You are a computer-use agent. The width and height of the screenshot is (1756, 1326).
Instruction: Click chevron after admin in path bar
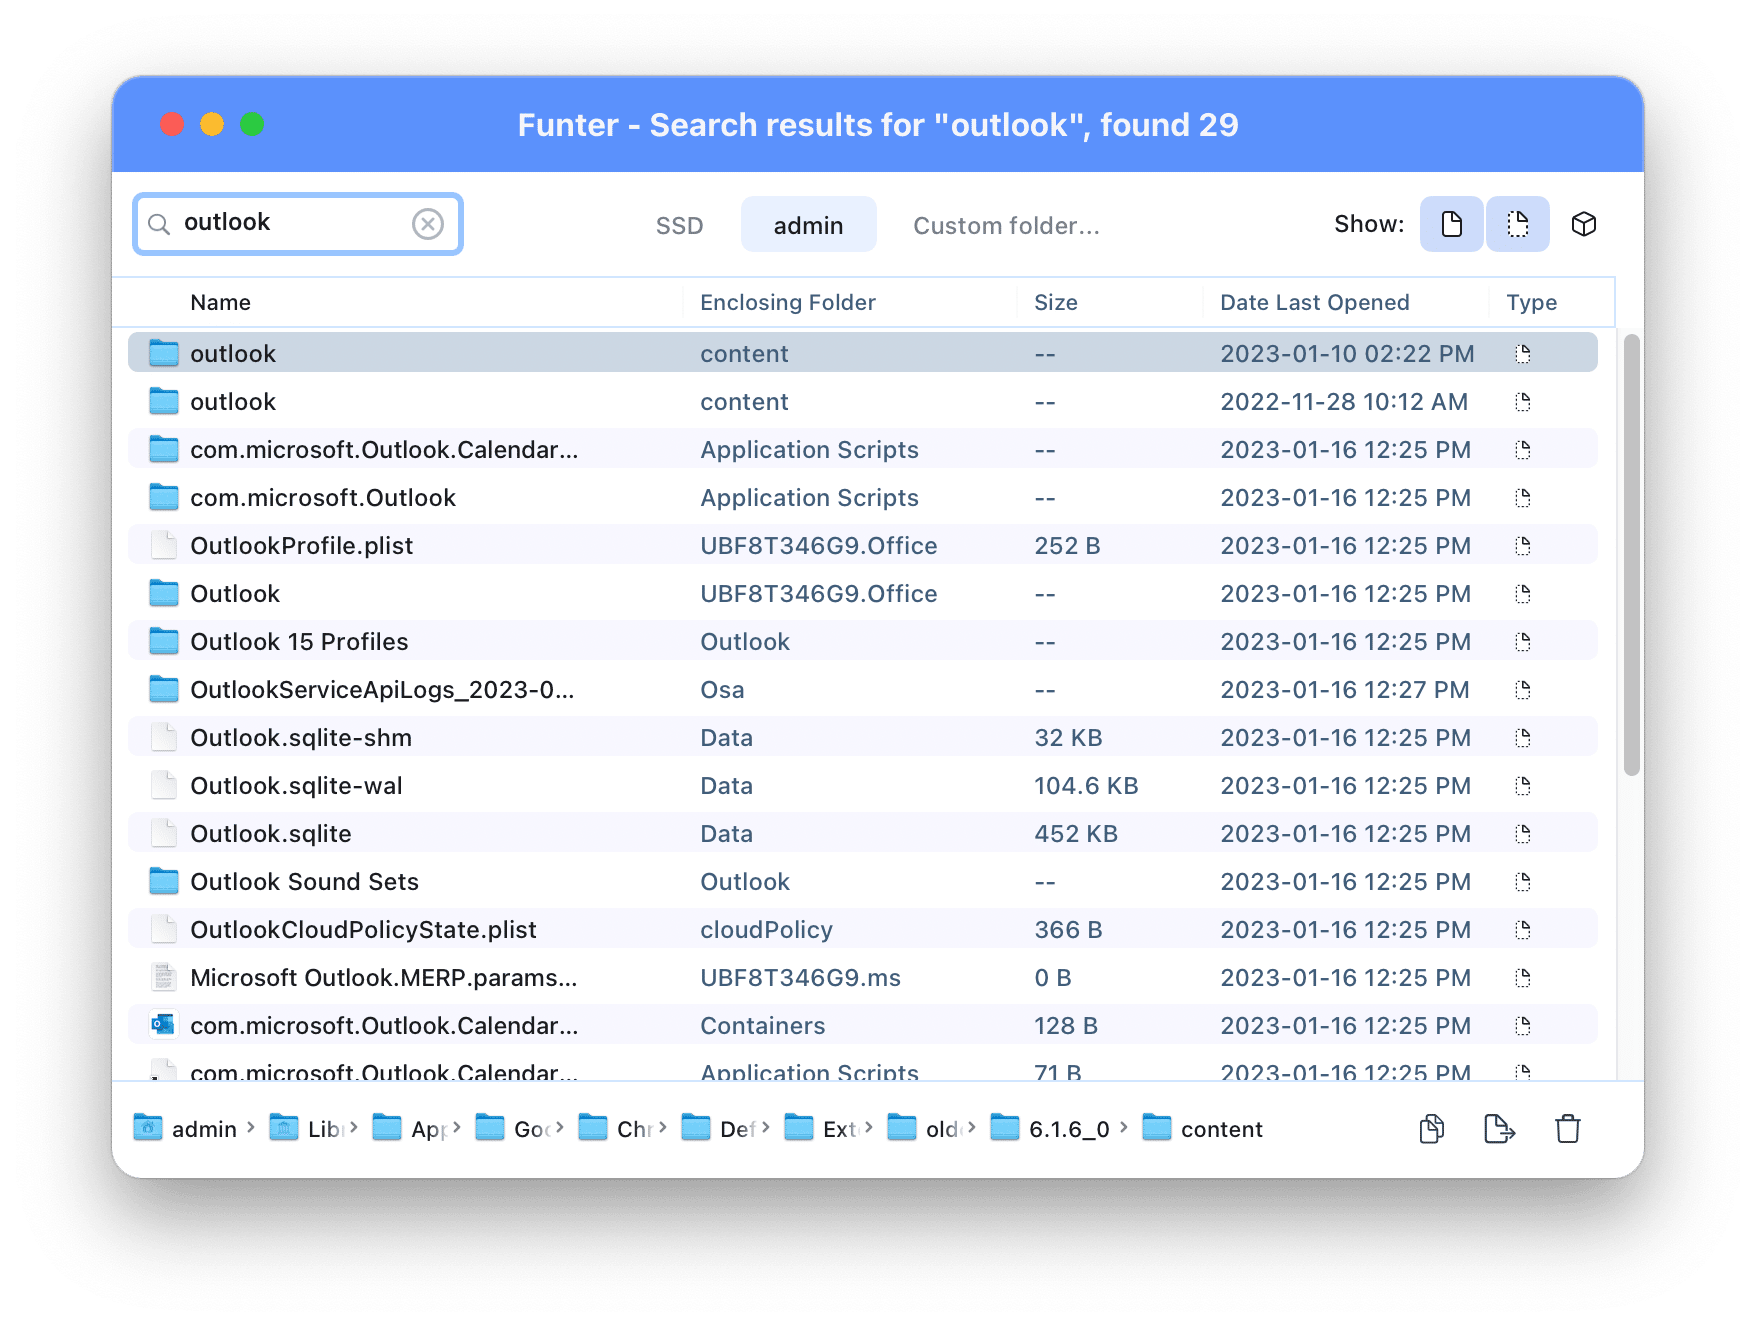tap(250, 1128)
